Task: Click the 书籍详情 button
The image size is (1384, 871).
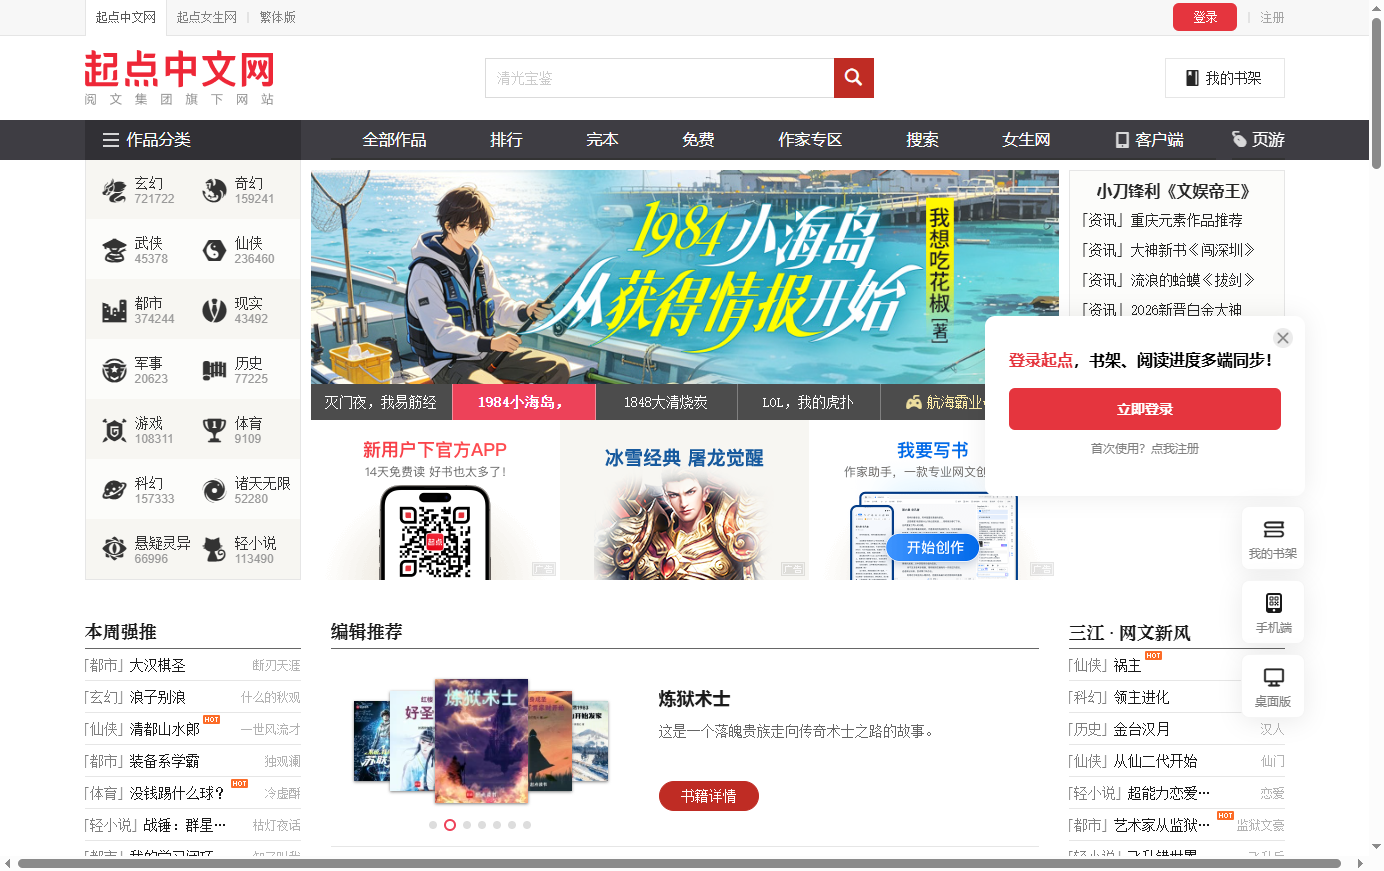Action: click(709, 796)
